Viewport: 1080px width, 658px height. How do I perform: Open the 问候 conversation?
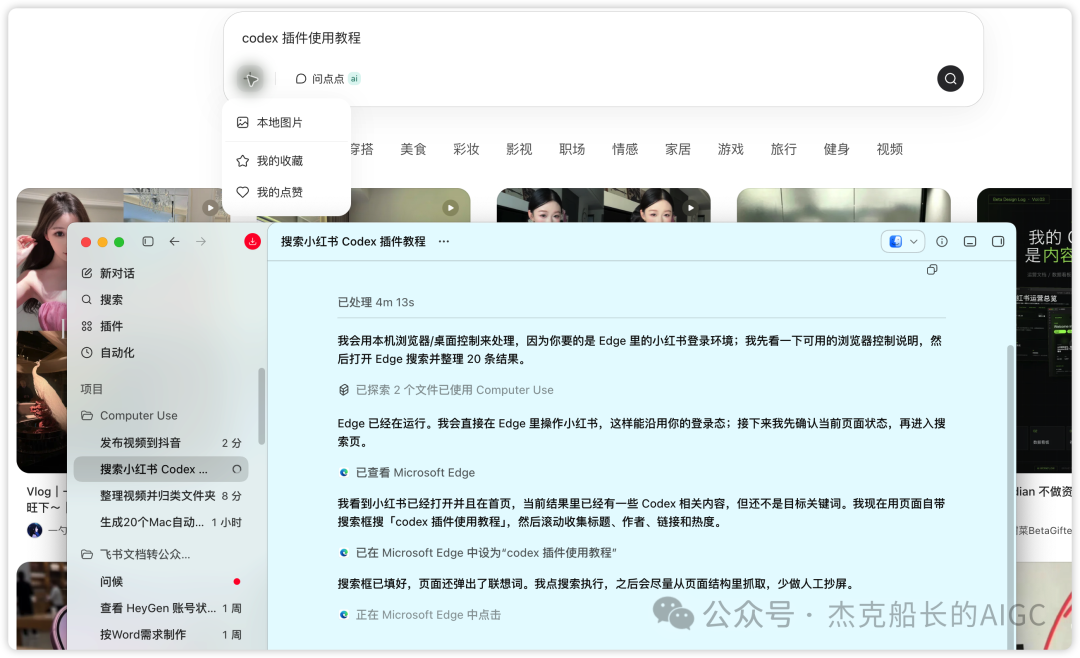161,582
